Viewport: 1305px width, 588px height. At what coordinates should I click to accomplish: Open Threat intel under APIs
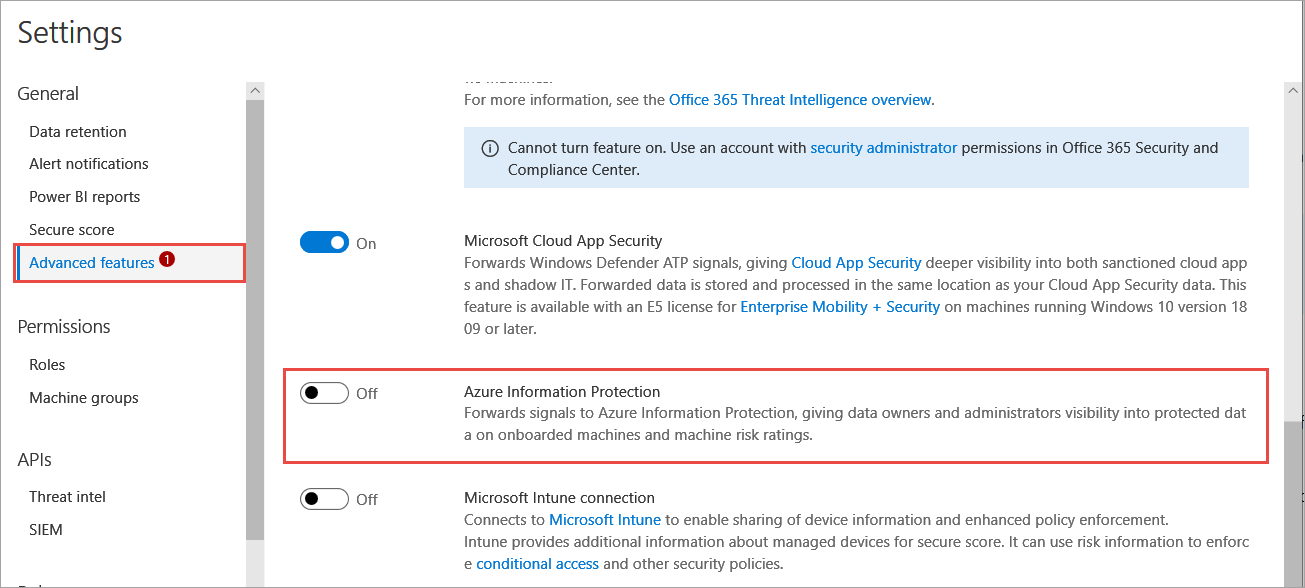click(67, 497)
